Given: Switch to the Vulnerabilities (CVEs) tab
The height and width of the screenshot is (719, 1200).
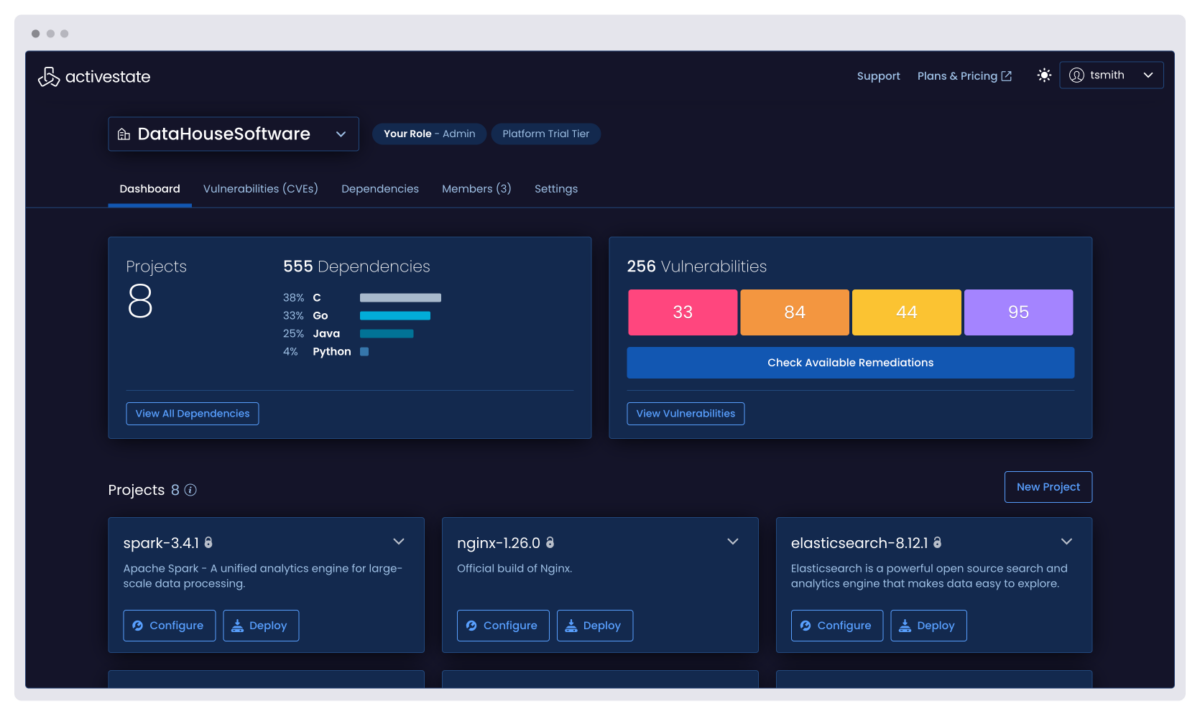Looking at the screenshot, I should (260, 188).
